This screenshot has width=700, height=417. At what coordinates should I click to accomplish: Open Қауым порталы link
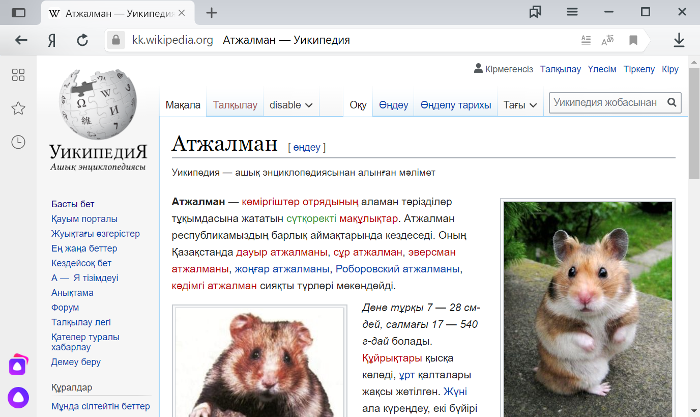pos(84,219)
